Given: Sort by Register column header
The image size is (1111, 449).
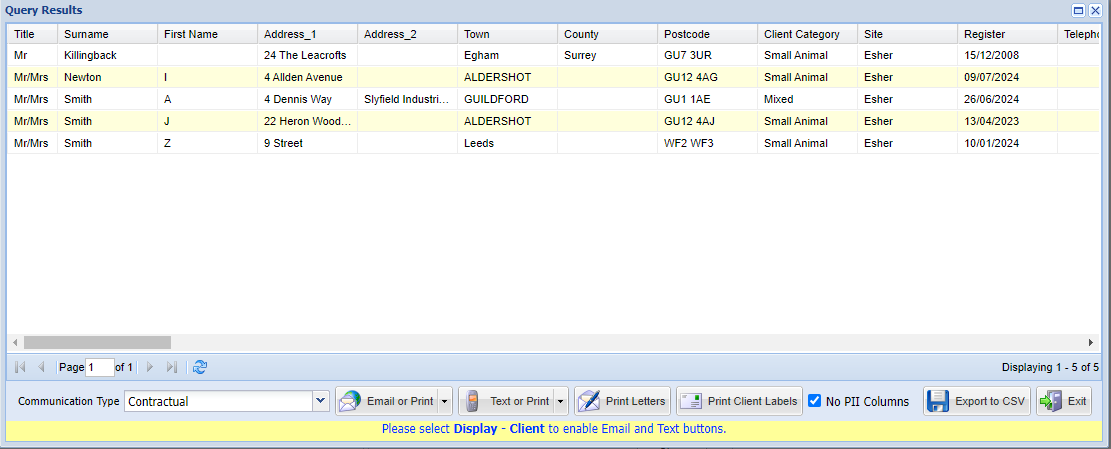Looking at the screenshot, I should point(1007,34).
